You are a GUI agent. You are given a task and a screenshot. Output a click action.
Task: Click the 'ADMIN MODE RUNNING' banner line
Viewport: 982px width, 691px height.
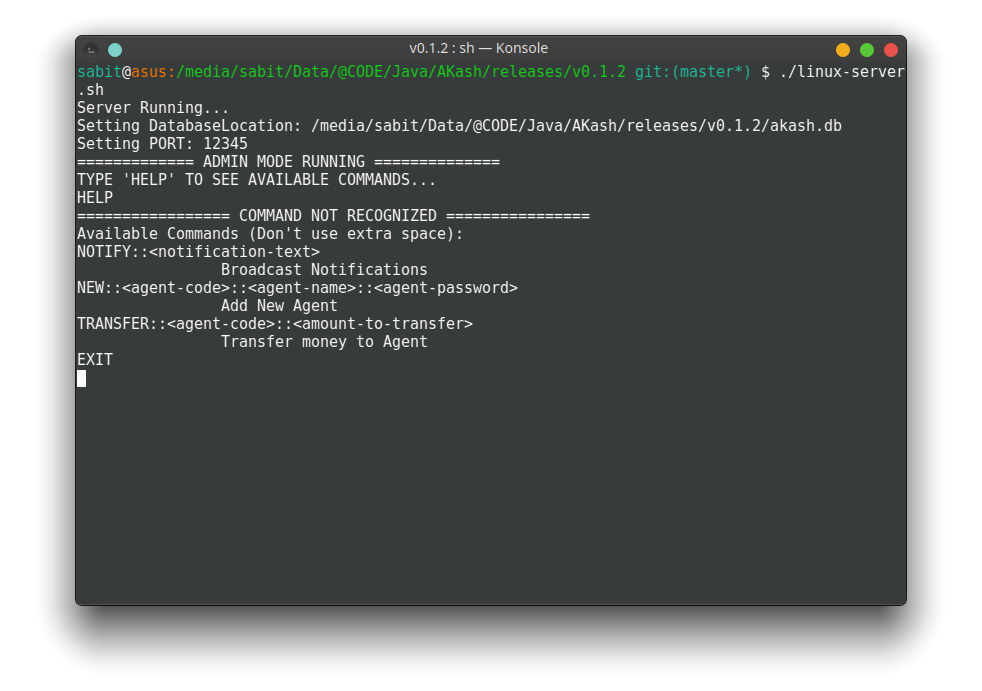tap(288, 162)
